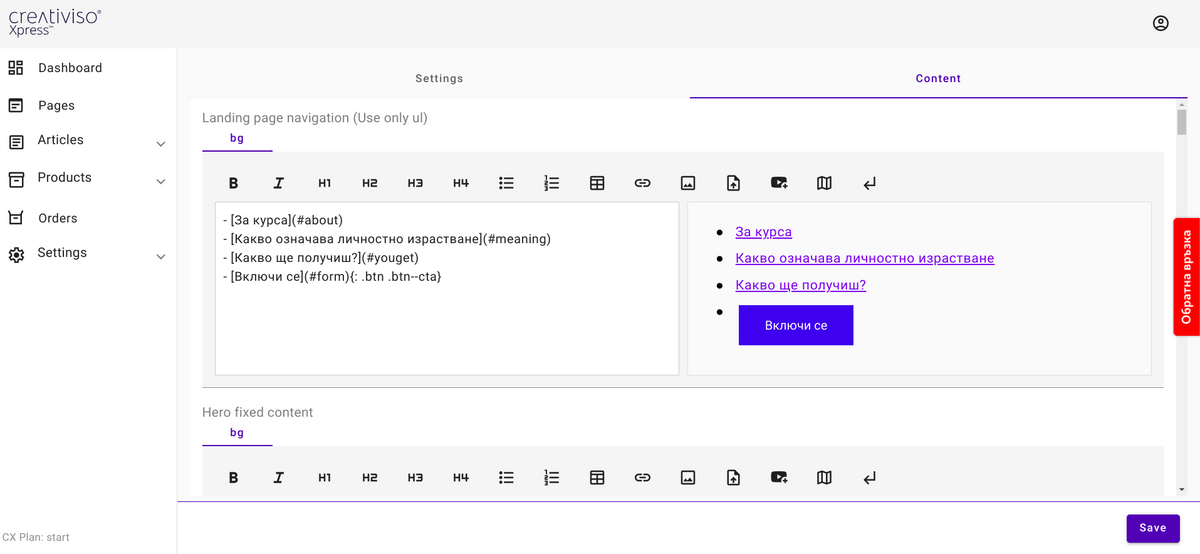
Task: Insert link in Hero content editor
Action: pyautogui.click(x=643, y=478)
